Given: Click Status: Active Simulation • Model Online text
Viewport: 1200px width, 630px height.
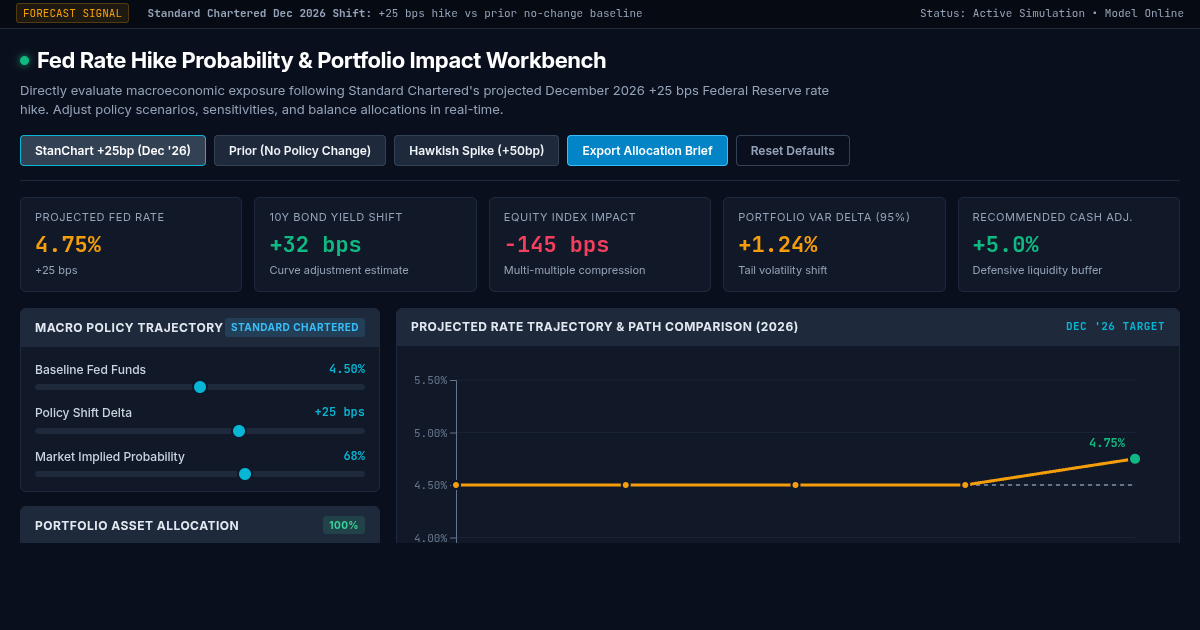Looking at the screenshot, I should pyautogui.click(x=1052, y=13).
